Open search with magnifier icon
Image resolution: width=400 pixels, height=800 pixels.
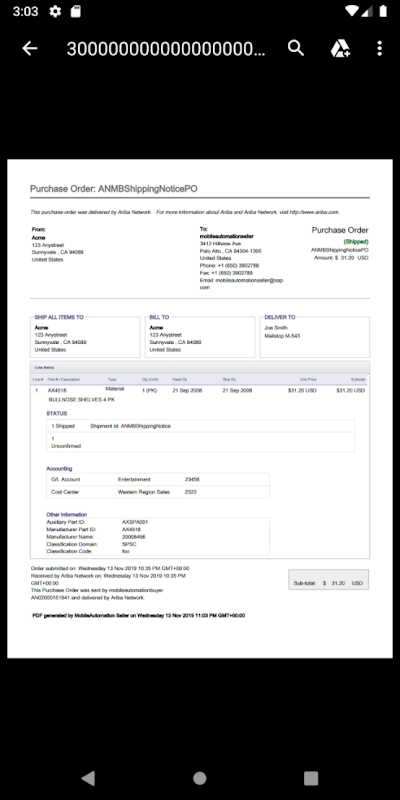tap(296, 48)
